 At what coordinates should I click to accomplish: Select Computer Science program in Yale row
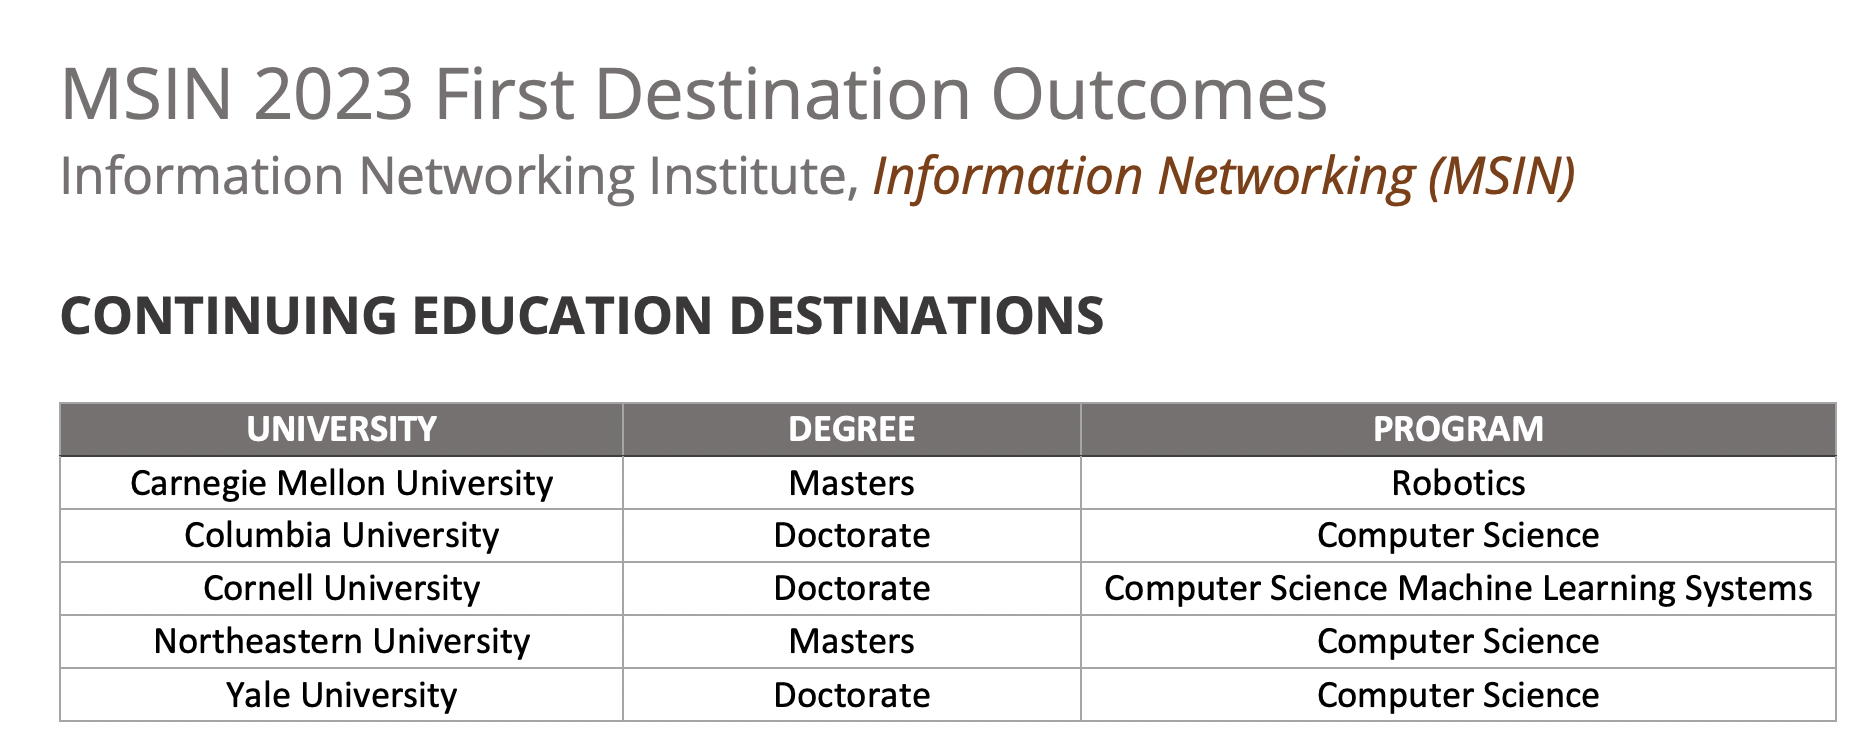[1457, 695]
